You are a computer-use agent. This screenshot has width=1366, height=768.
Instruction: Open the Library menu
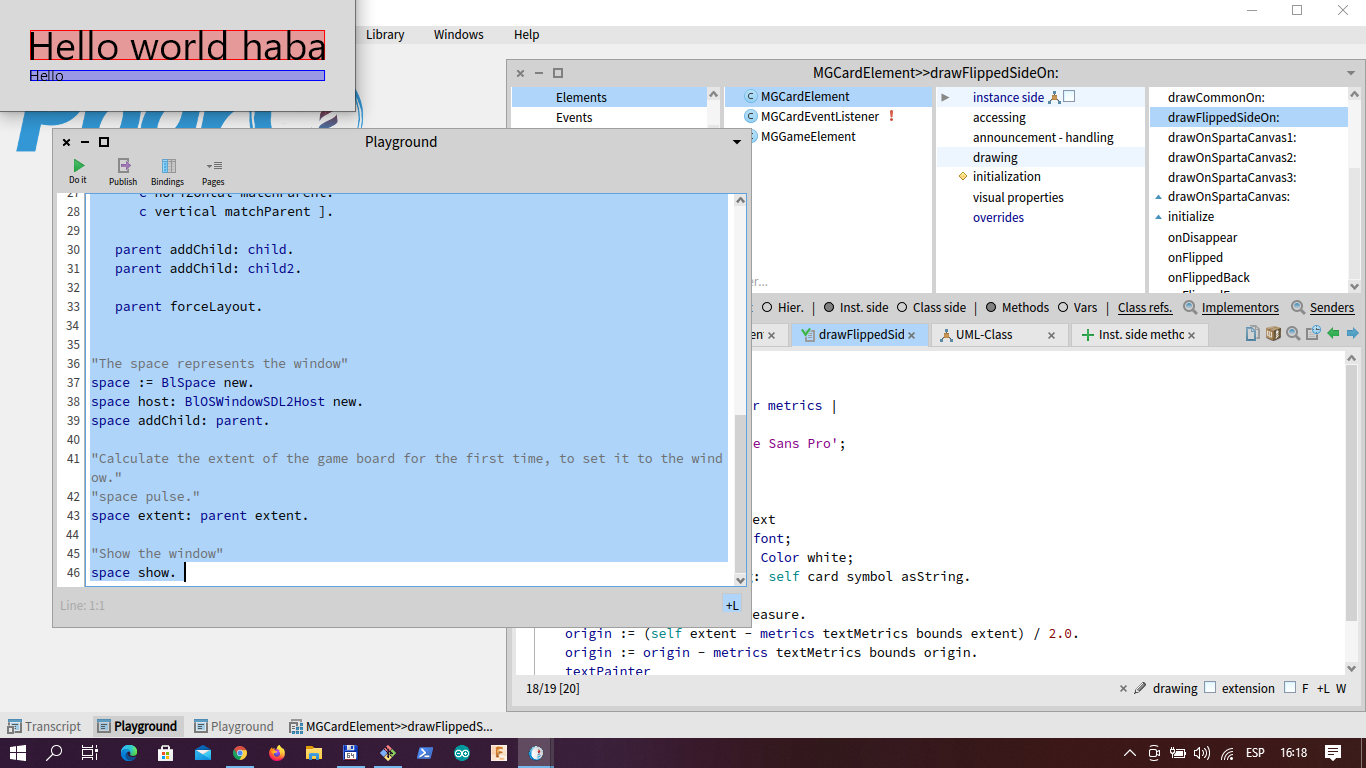click(385, 34)
